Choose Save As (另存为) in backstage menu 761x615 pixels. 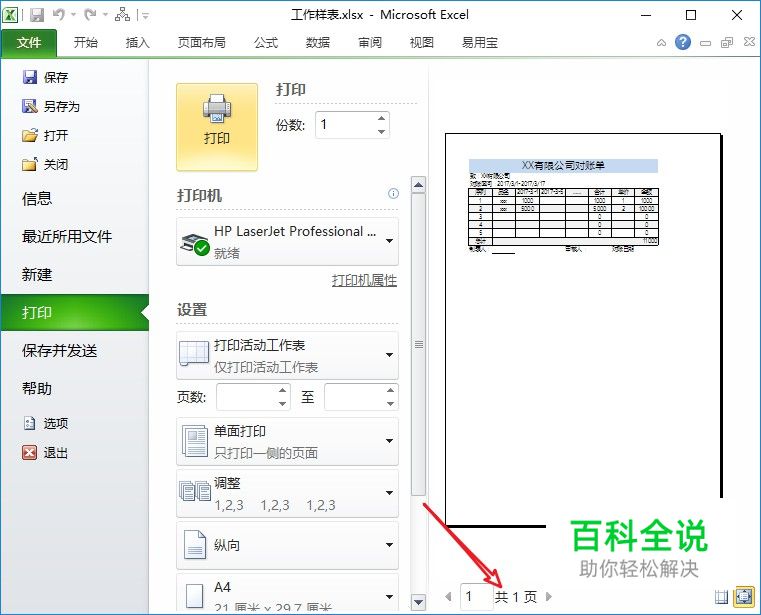click(x=51, y=106)
